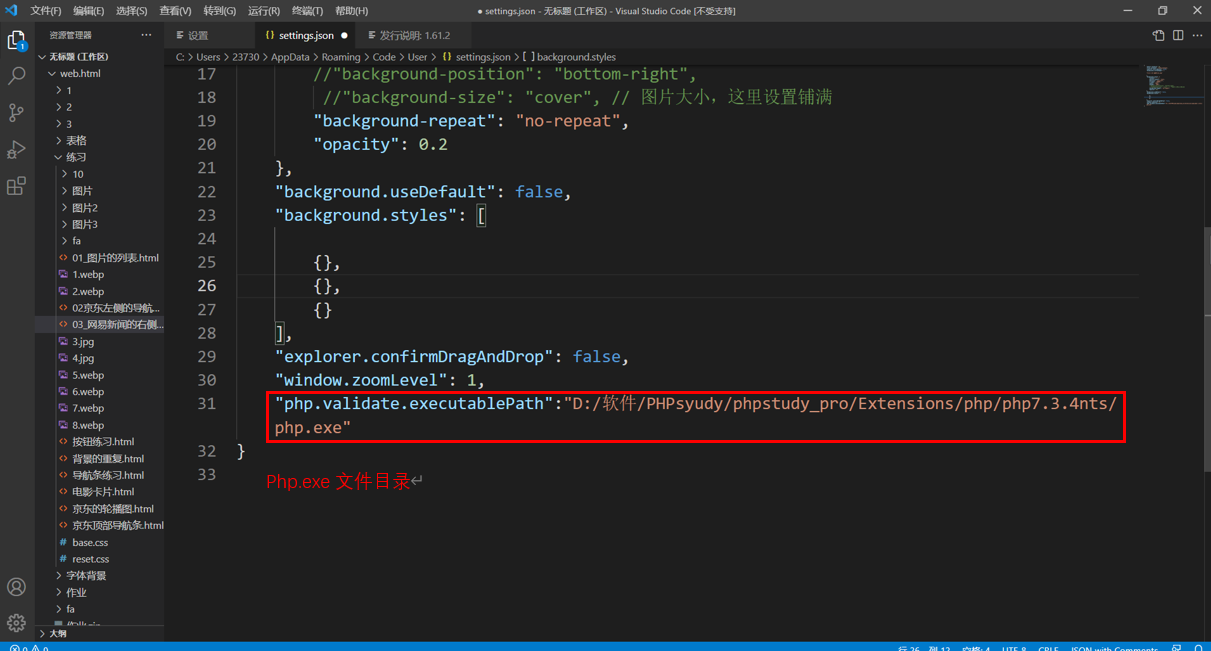Open file 3.jpg
This screenshot has height=651, width=1211.
coord(99,341)
